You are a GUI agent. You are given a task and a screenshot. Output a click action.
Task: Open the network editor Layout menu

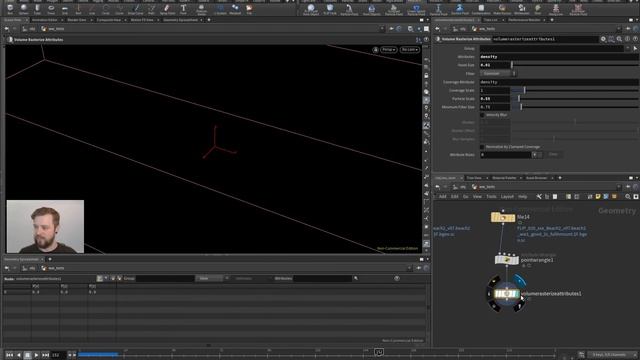click(507, 197)
